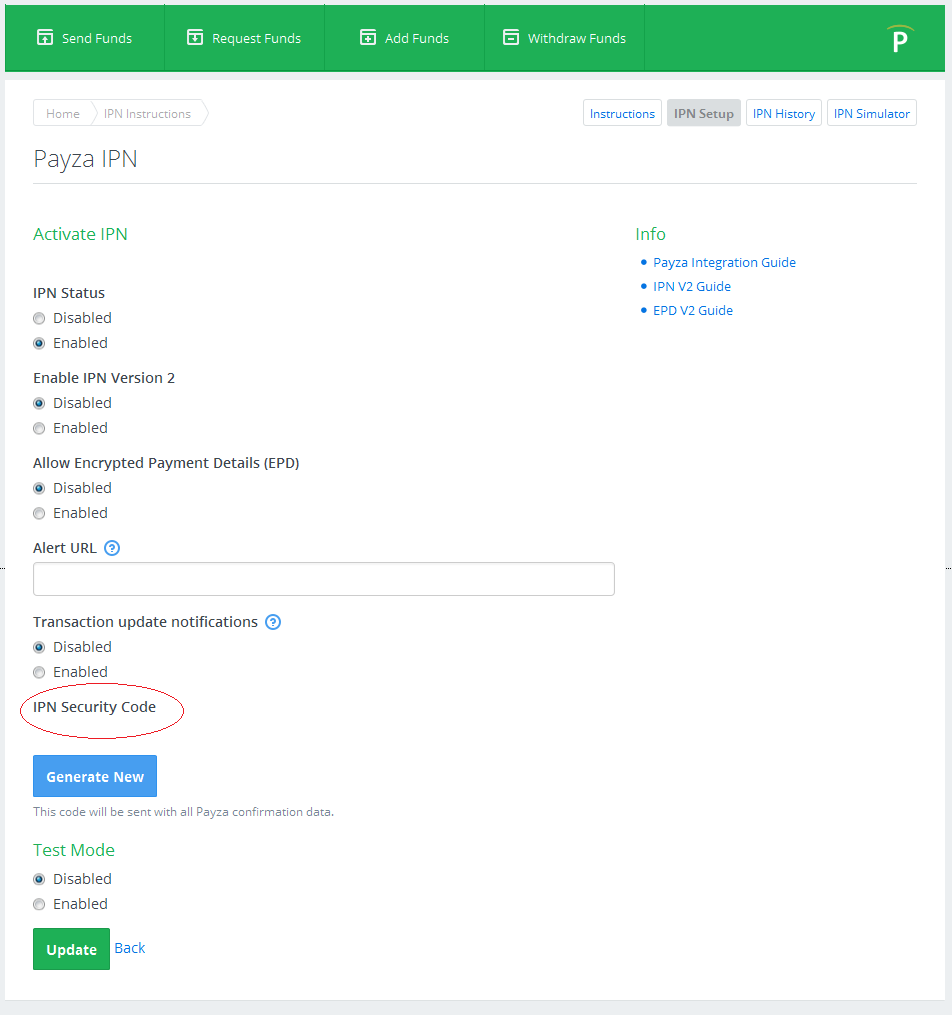Switch to the IPN Setup tab

tap(703, 113)
